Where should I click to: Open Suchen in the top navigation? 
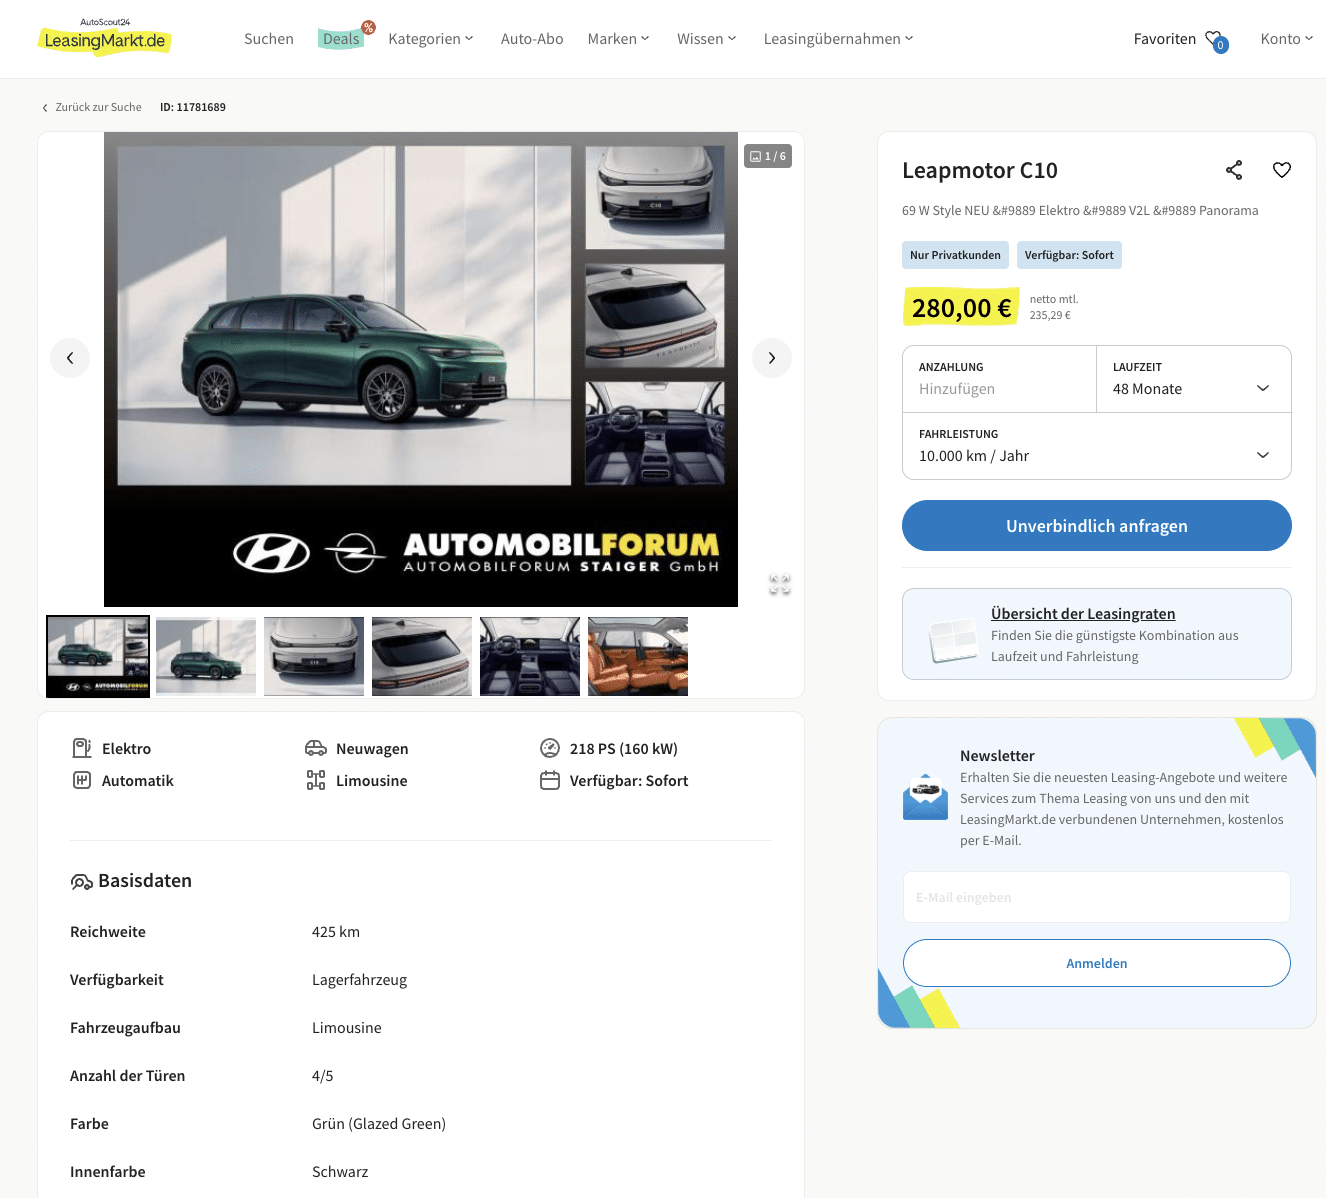(269, 39)
